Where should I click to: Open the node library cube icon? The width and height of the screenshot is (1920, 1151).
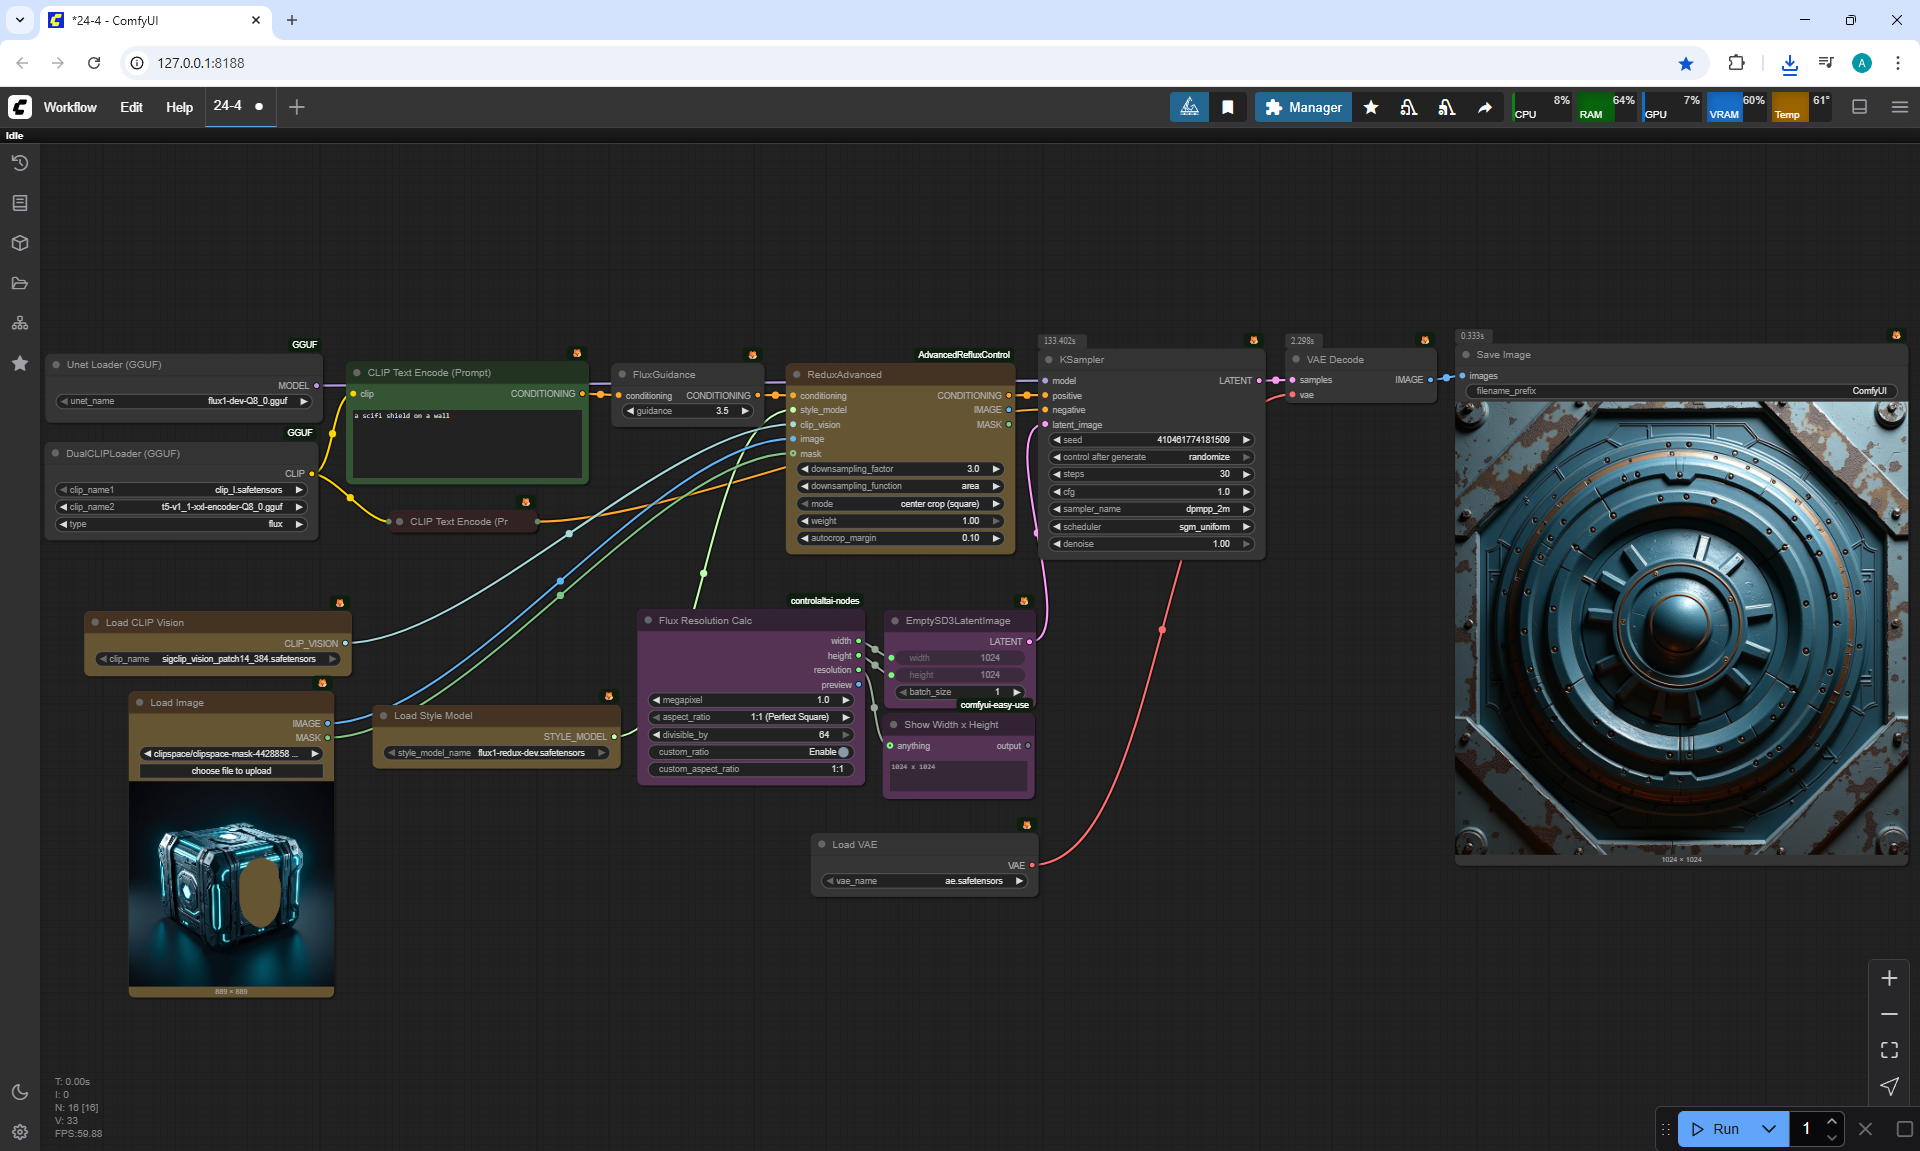[20, 243]
